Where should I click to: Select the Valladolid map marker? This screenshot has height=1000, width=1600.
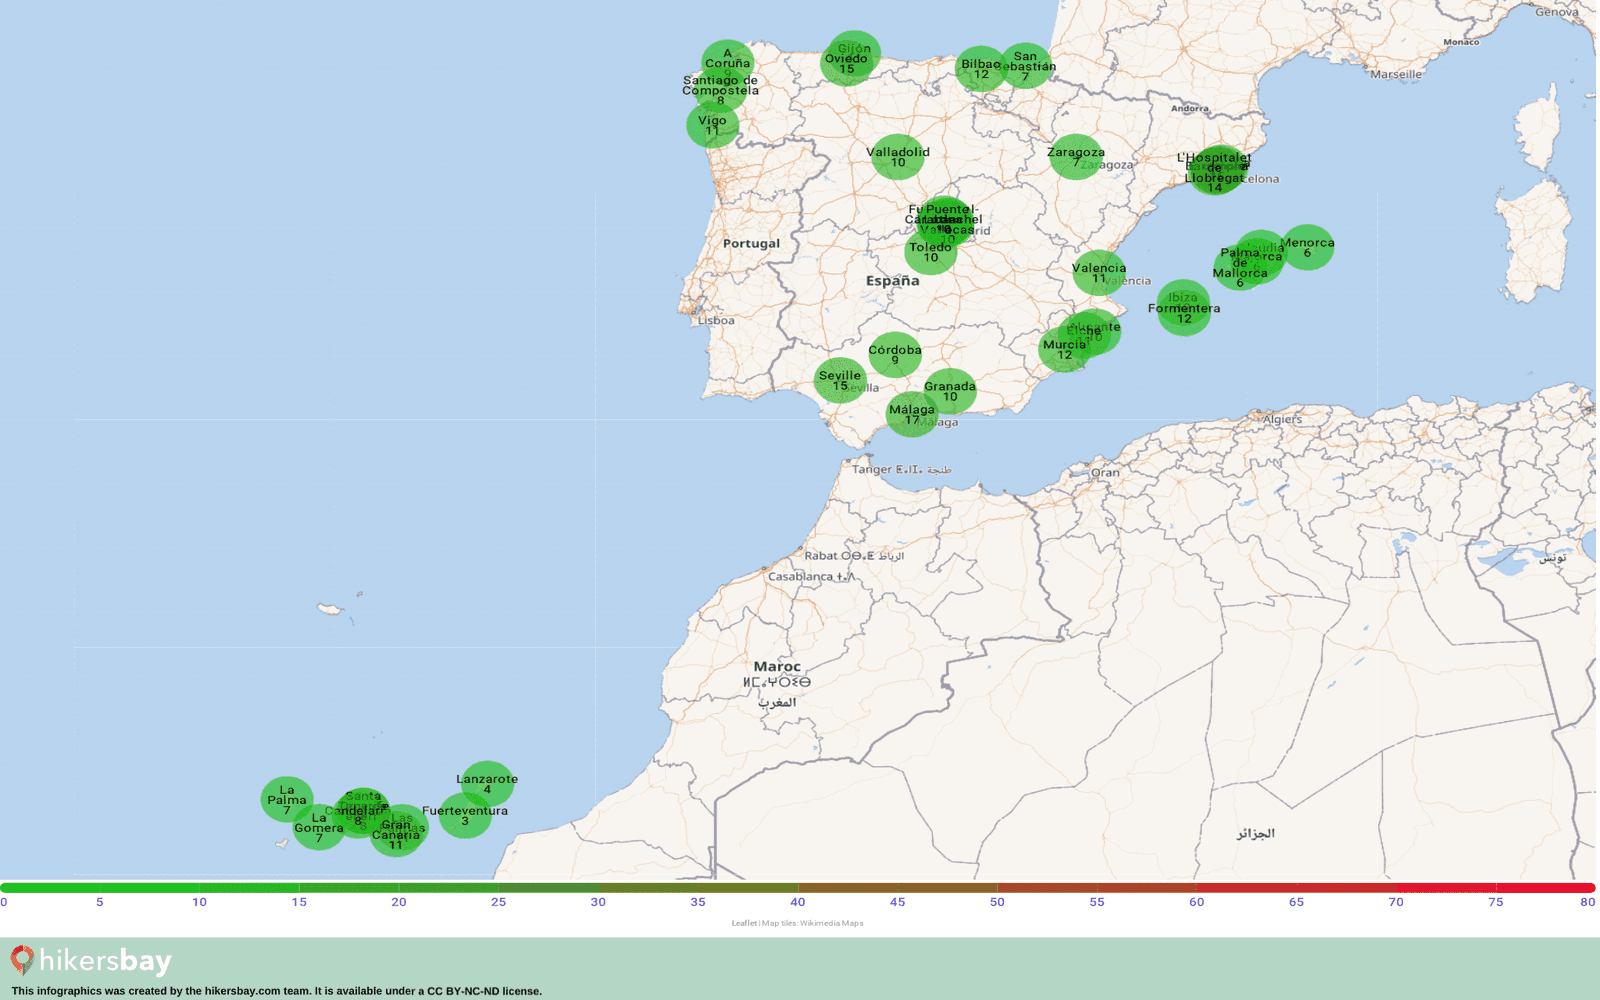click(898, 157)
